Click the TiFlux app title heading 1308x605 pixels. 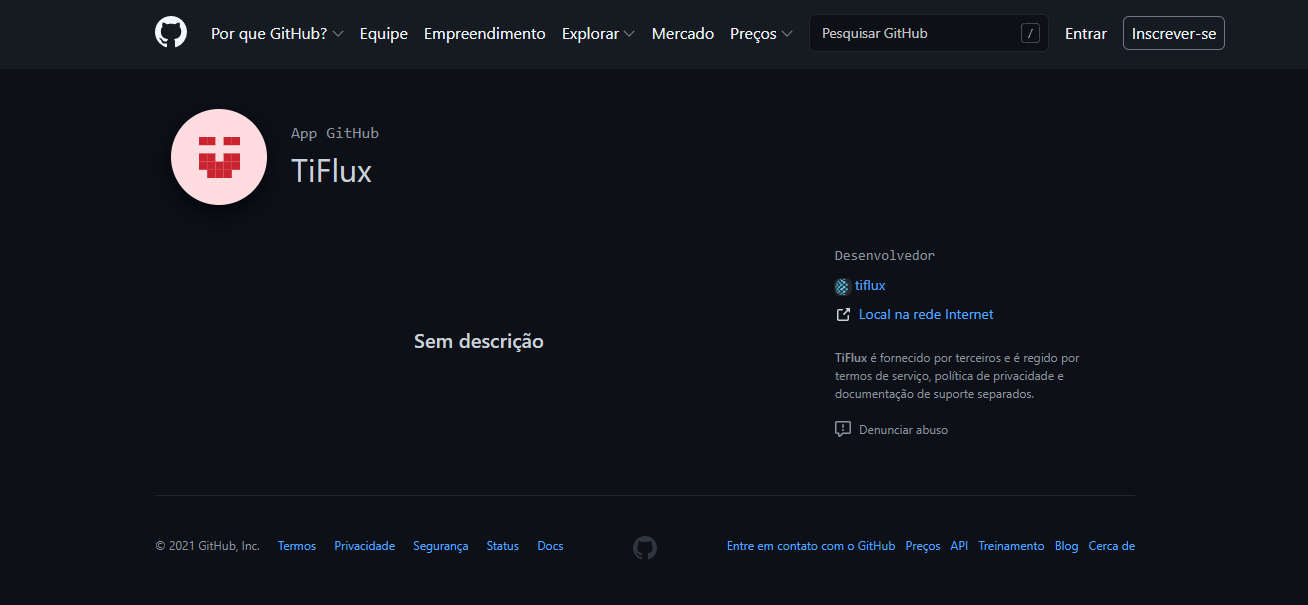click(x=331, y=171)
